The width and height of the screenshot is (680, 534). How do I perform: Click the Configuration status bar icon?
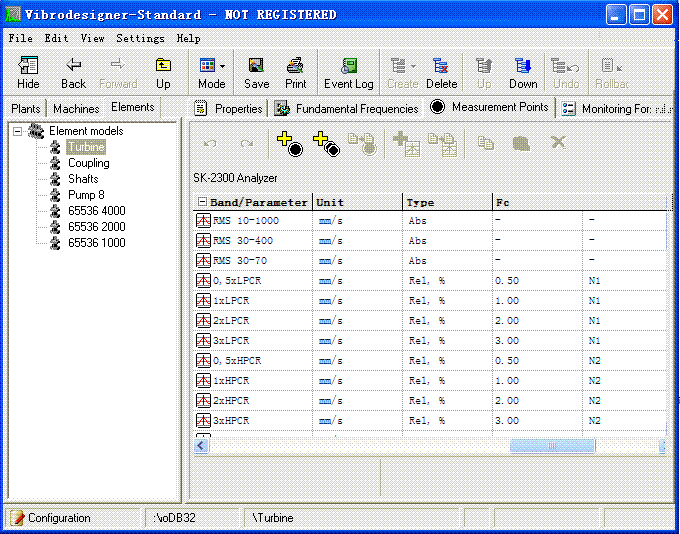pos(17,518)
